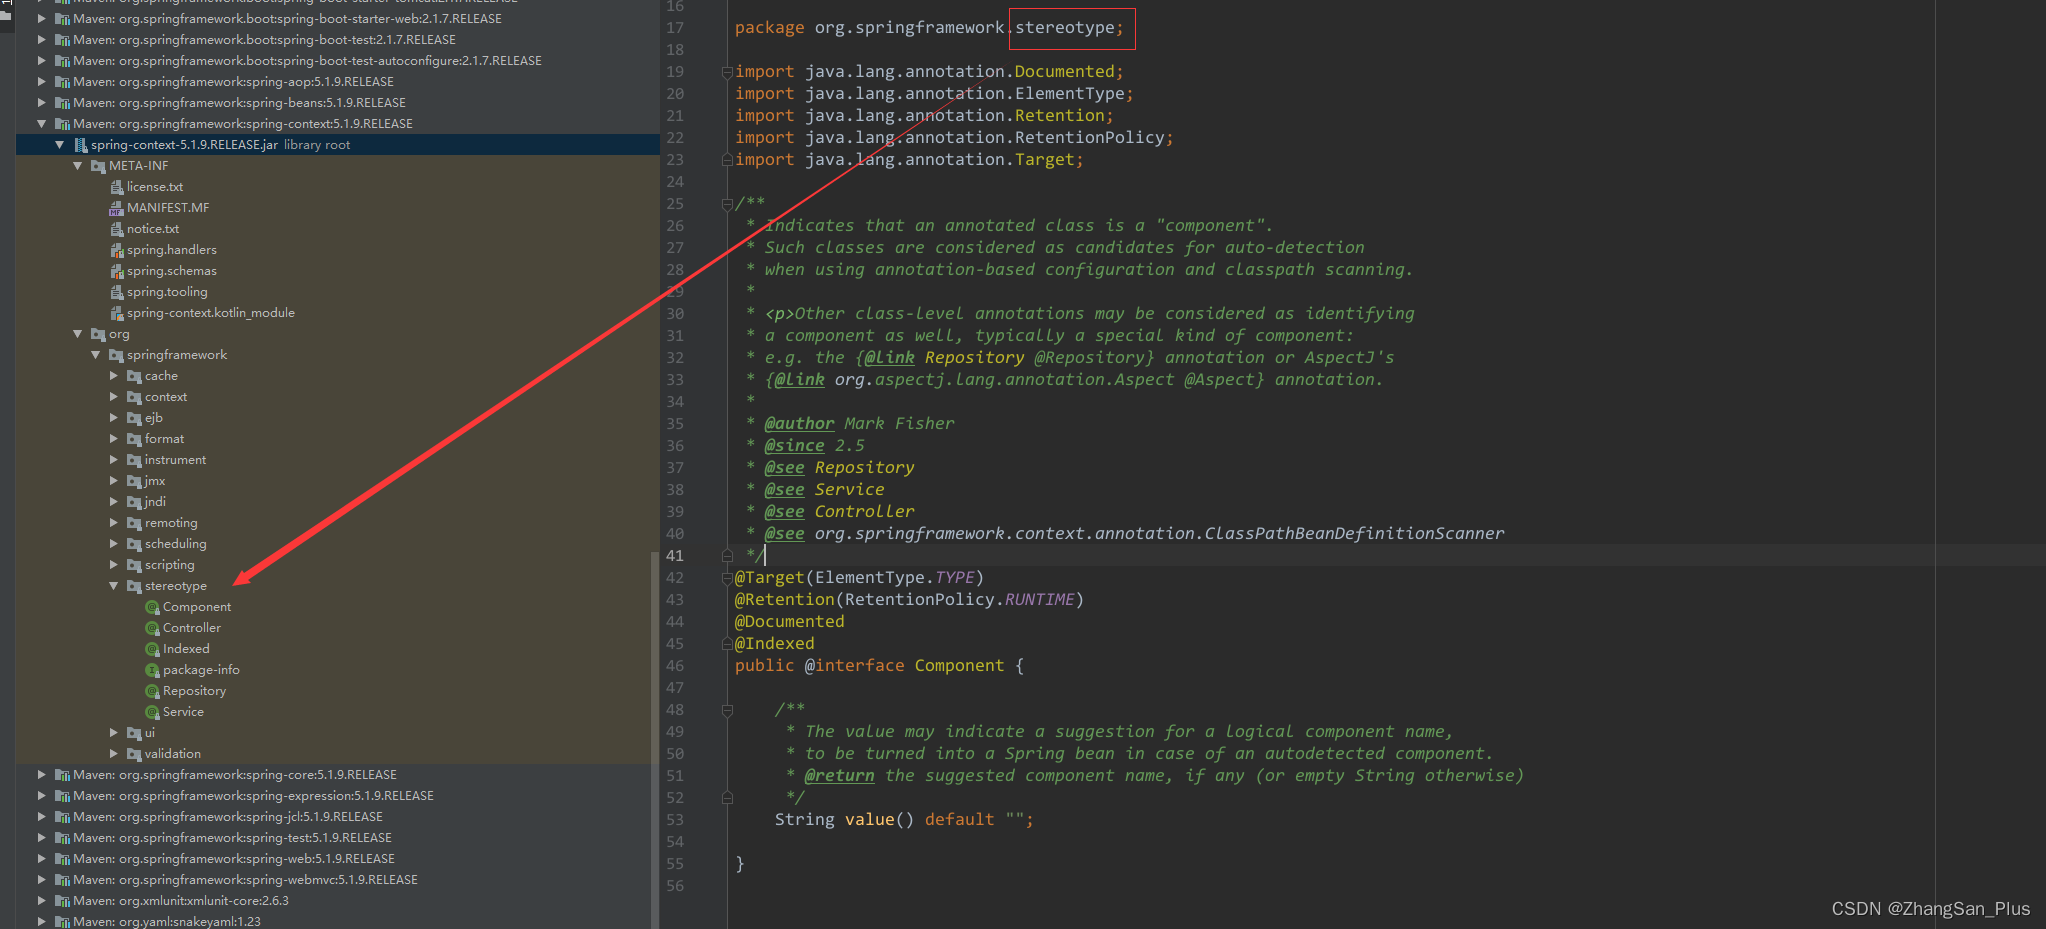Click the spring-context jar library root icon

[80, 145]
